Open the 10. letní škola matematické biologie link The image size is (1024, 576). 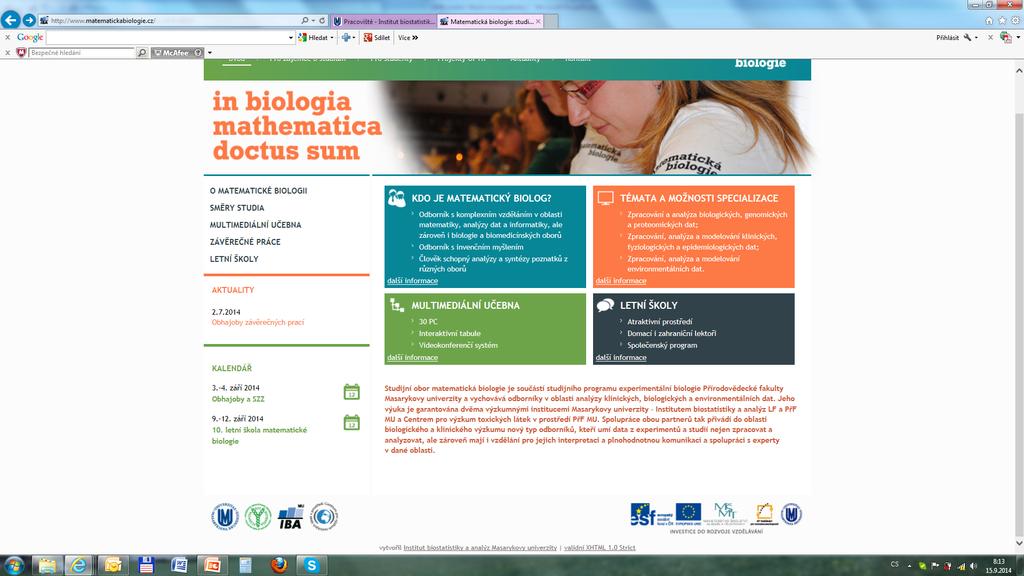pyautogui.click(x=259, y=436)
